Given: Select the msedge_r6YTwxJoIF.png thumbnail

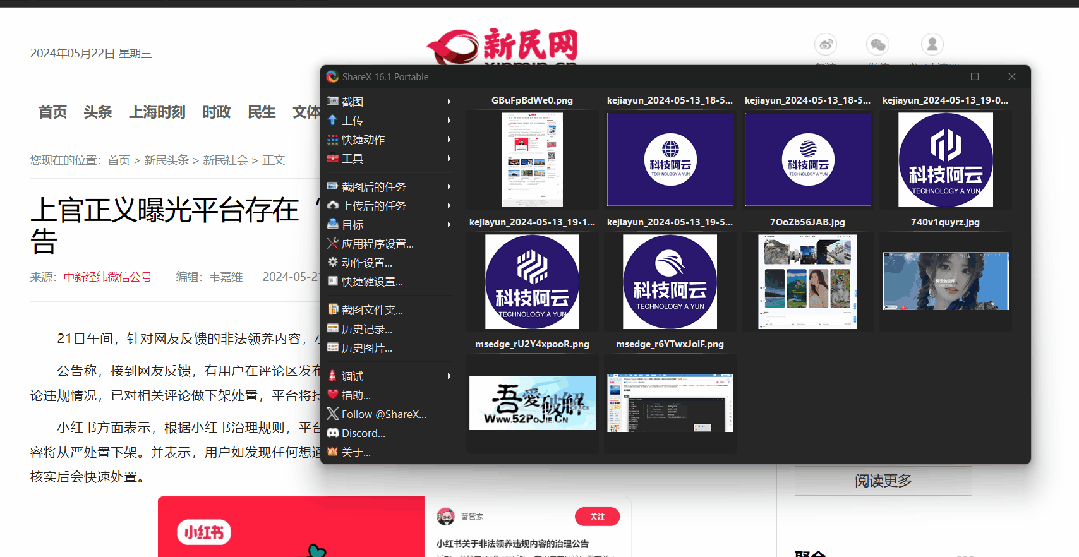Looking at the screenshot, I should pyautogui.click(x=670, y=403).
